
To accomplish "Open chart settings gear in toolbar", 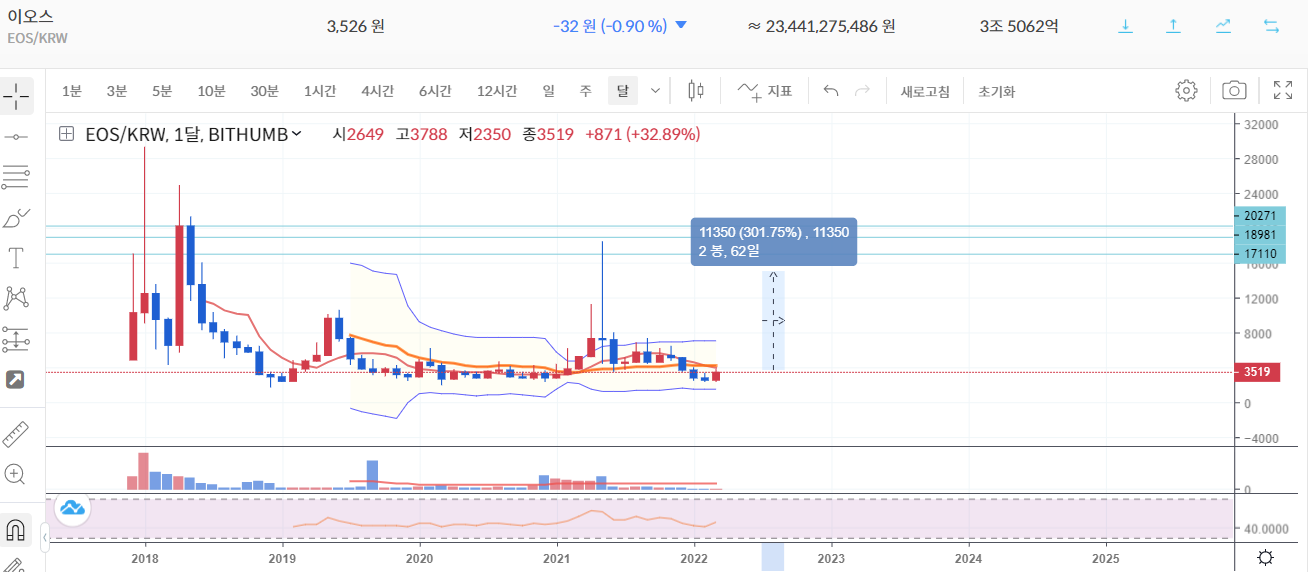I will click(1186, 91).
